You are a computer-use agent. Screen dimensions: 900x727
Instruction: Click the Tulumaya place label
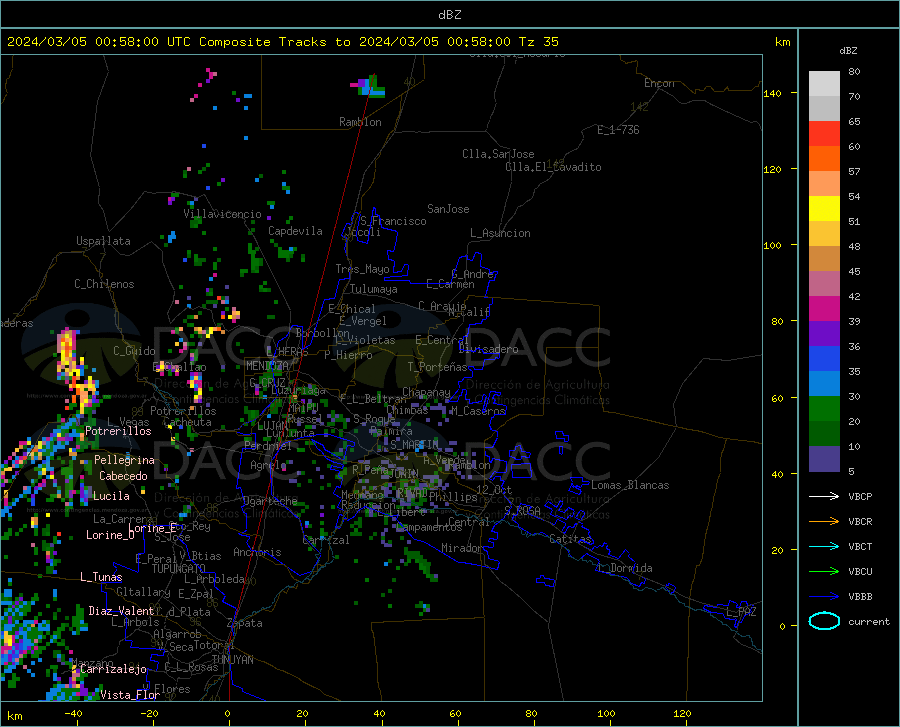(x=374, y=289)
